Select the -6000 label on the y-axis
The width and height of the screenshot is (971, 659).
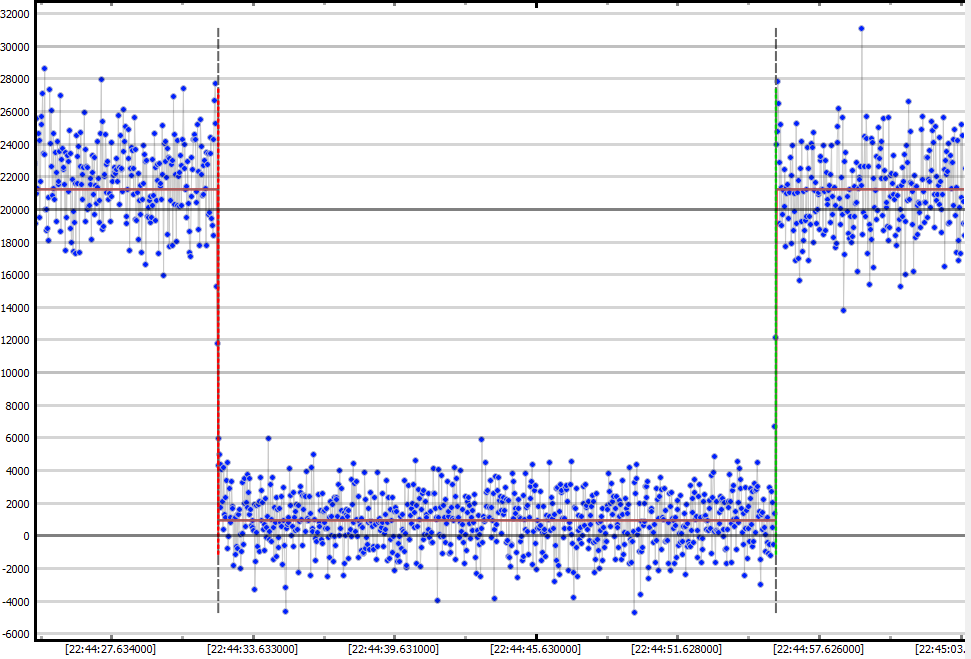[16, 634]
